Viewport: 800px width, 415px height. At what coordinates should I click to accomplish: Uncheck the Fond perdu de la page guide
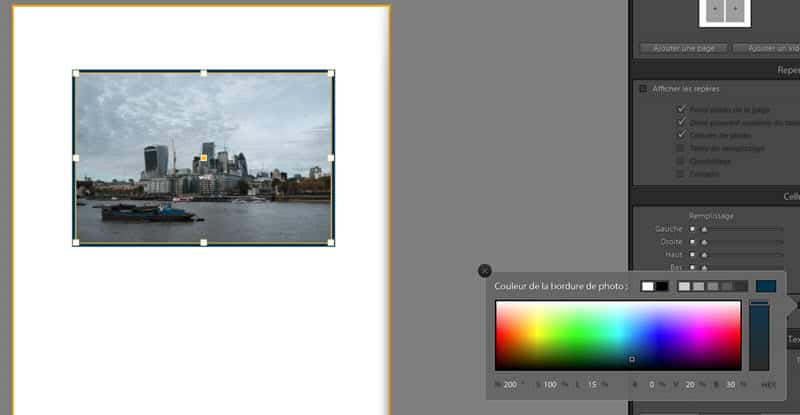point(681,109)
